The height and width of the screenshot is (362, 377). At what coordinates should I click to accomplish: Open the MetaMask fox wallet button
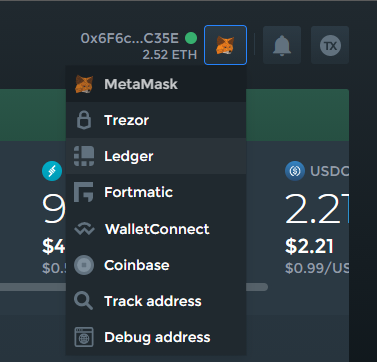225,45
